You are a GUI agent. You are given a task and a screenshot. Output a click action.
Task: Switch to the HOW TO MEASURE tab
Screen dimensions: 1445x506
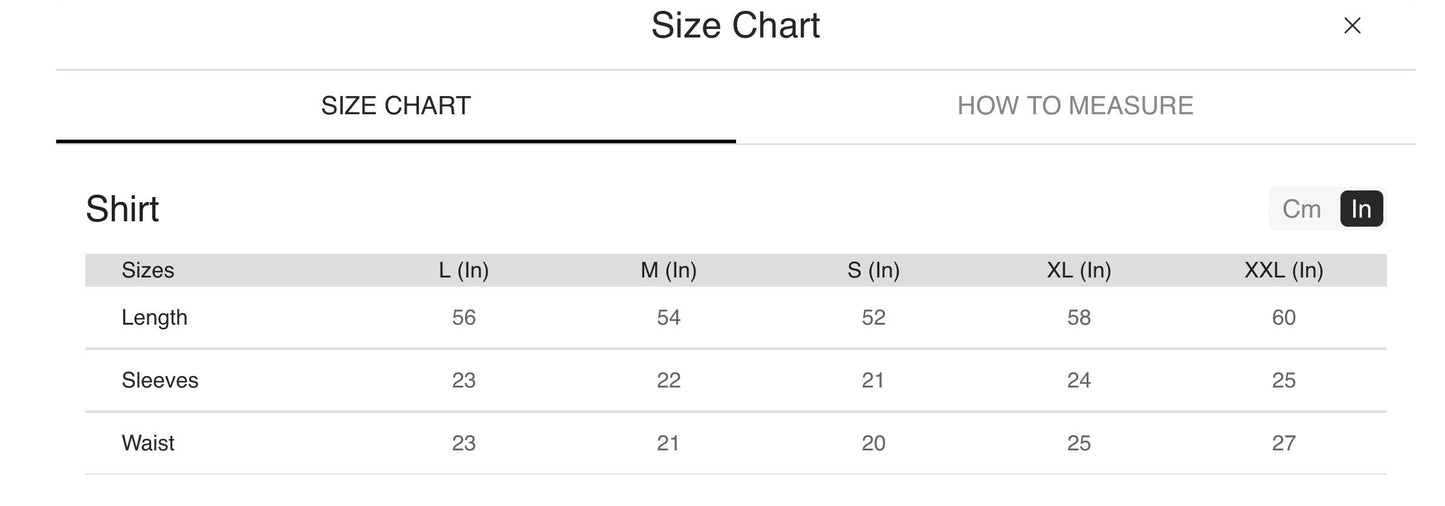1075,106
